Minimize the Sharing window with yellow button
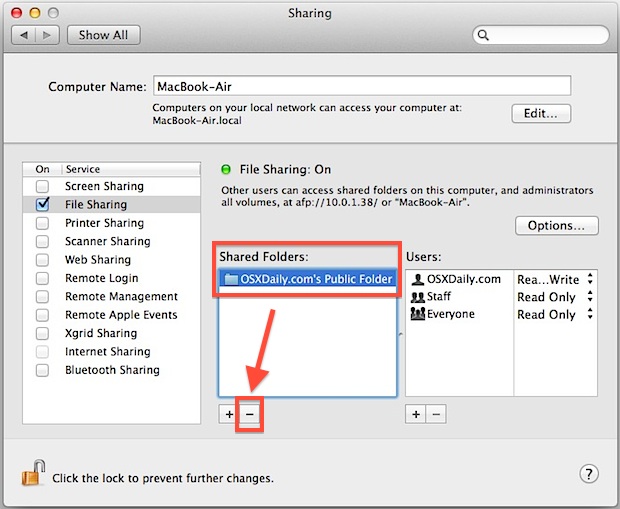This screenshot has width=620, height=509. click(x=35, y=13)
